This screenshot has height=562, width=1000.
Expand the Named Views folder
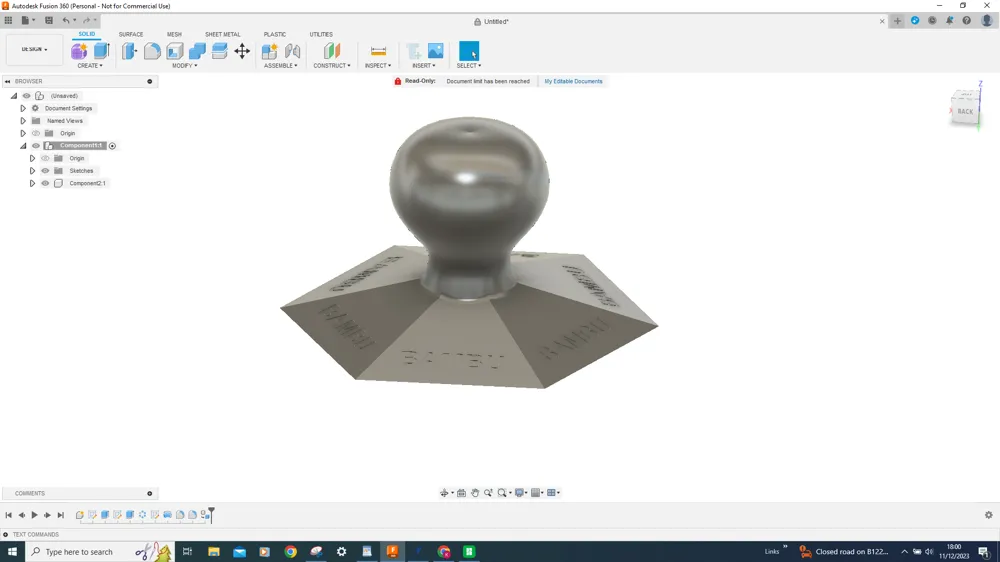[23, 121]
